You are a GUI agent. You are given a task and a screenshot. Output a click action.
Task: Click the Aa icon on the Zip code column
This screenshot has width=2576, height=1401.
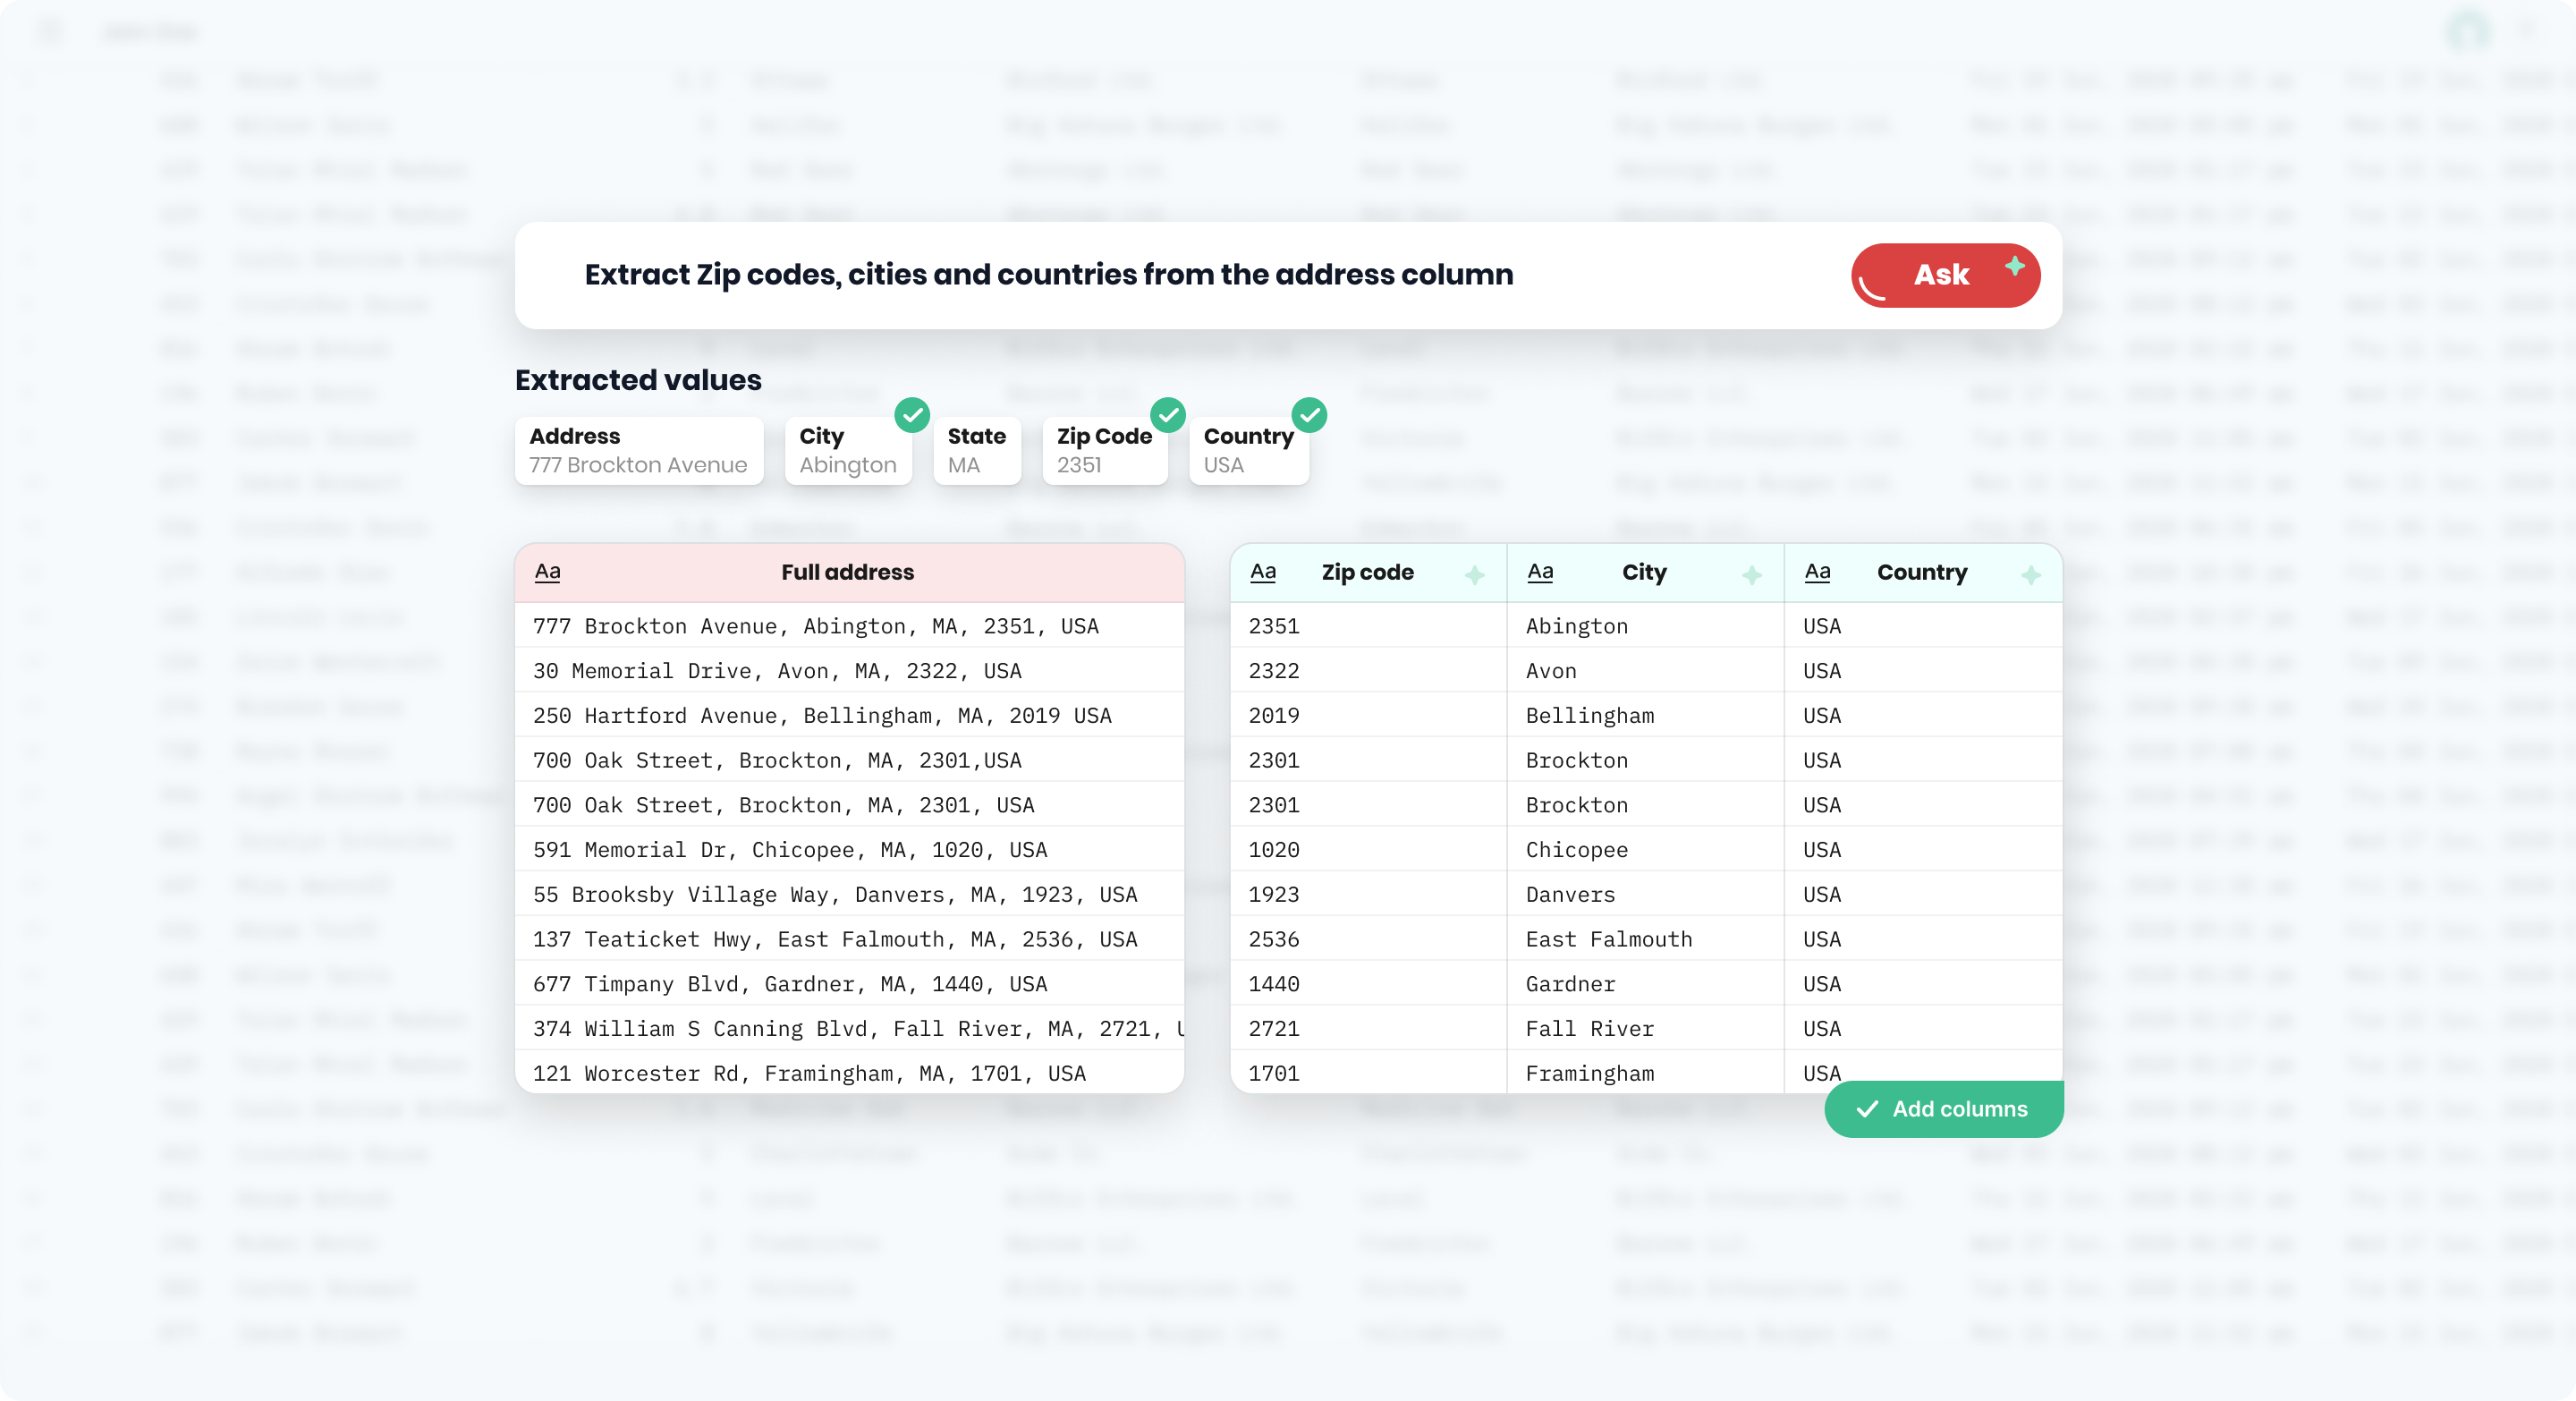pos(1264,572)
